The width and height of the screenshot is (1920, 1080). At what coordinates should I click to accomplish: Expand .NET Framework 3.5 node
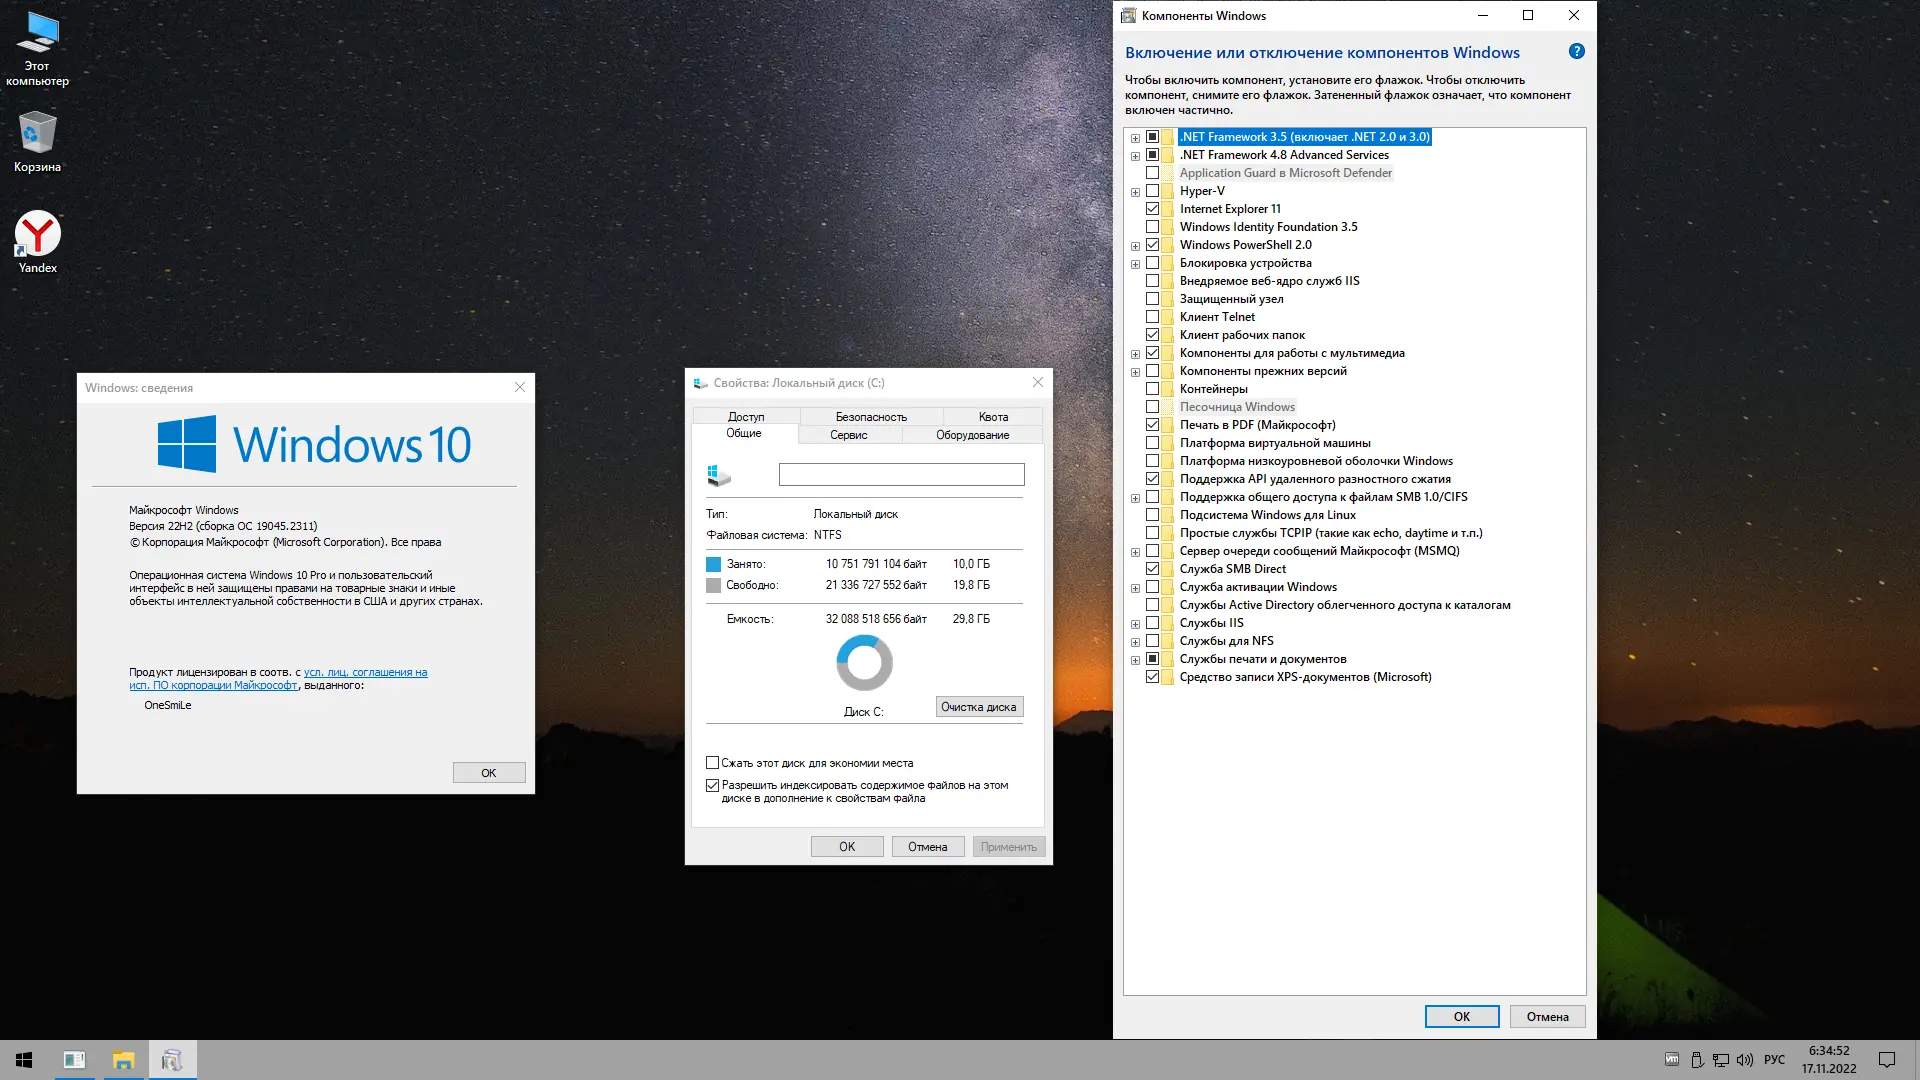[x=1135, y=138]
